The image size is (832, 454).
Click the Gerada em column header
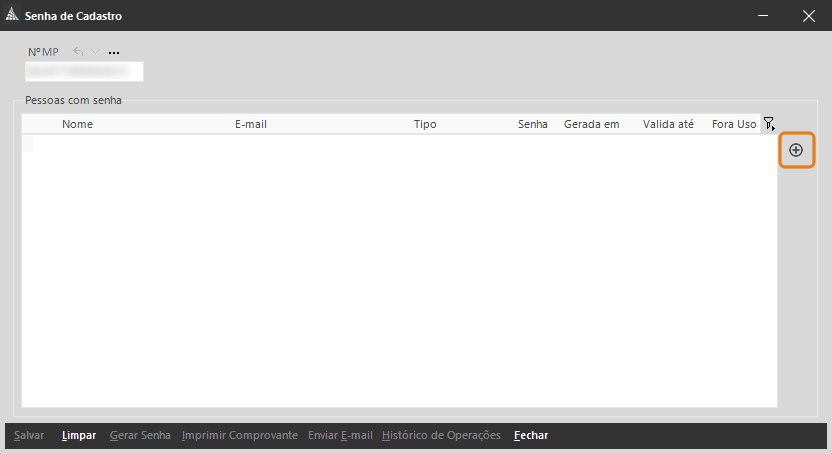[591, 124]
